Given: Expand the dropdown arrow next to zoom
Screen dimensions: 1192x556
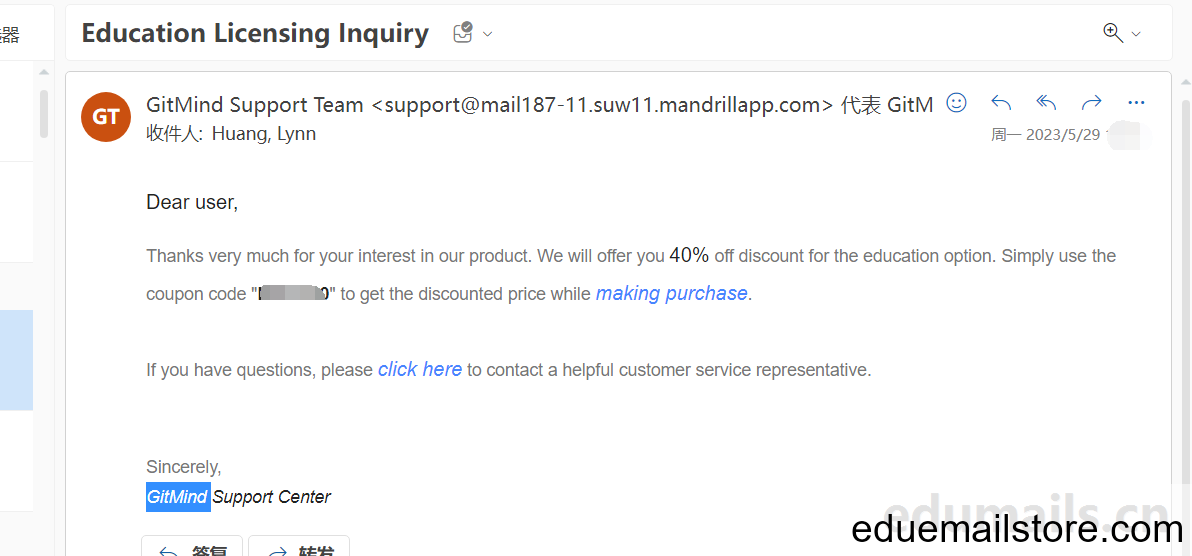Looking at the screenshot, I should tap(1137, 34).
